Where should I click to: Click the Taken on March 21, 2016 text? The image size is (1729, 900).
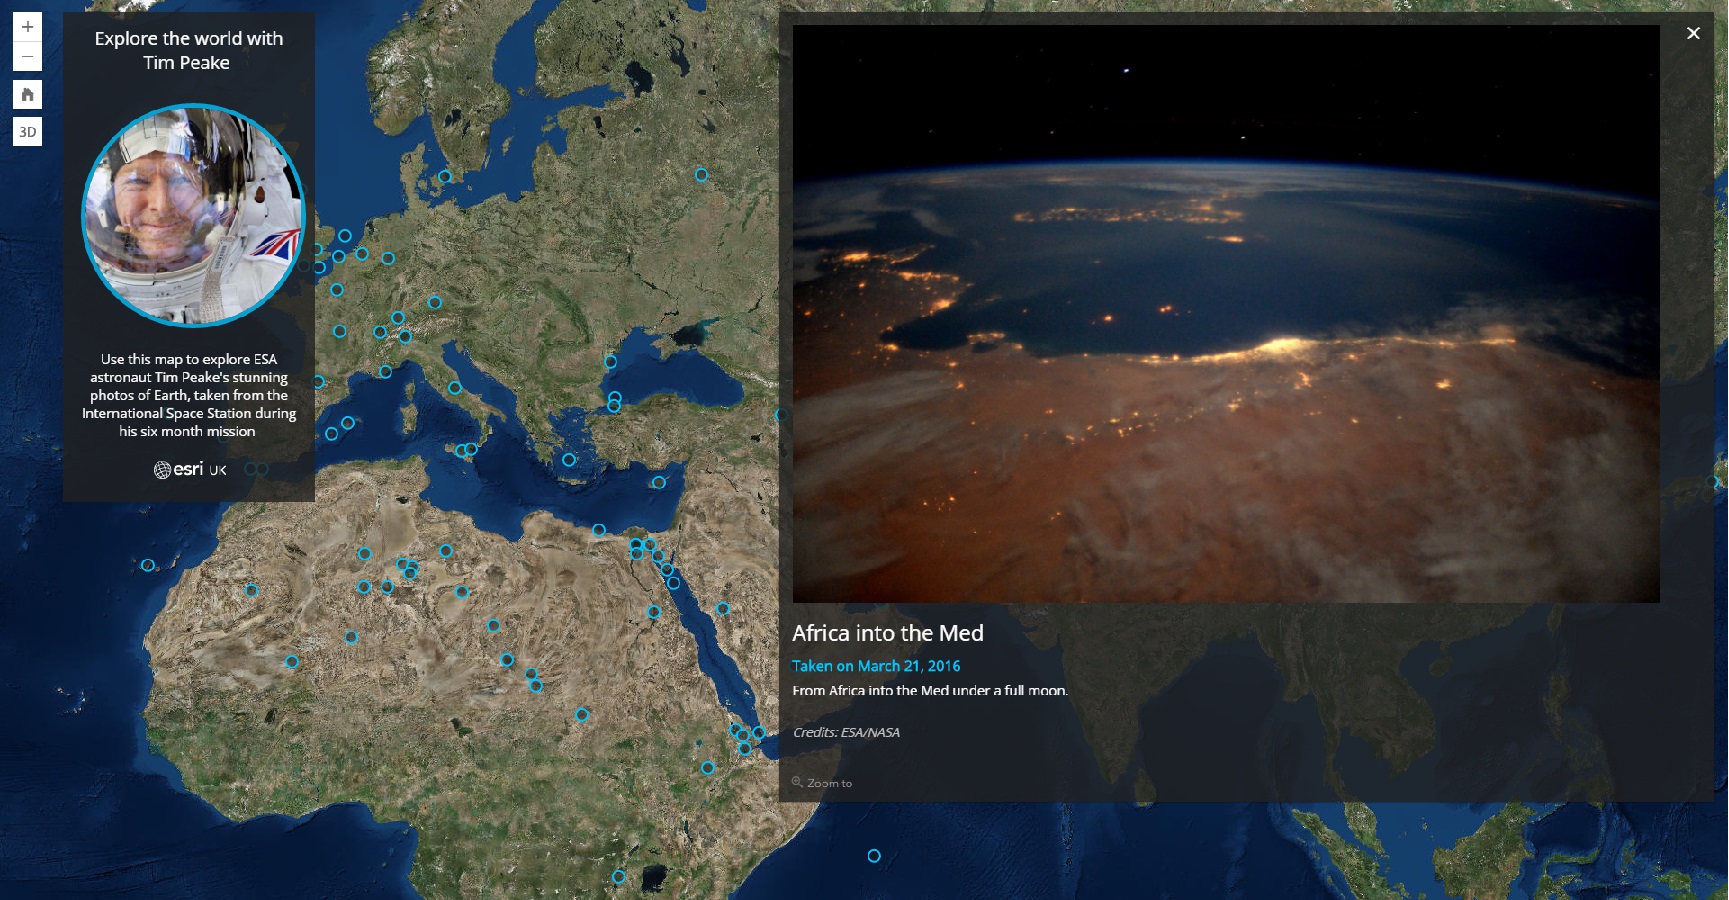point(875,666)
